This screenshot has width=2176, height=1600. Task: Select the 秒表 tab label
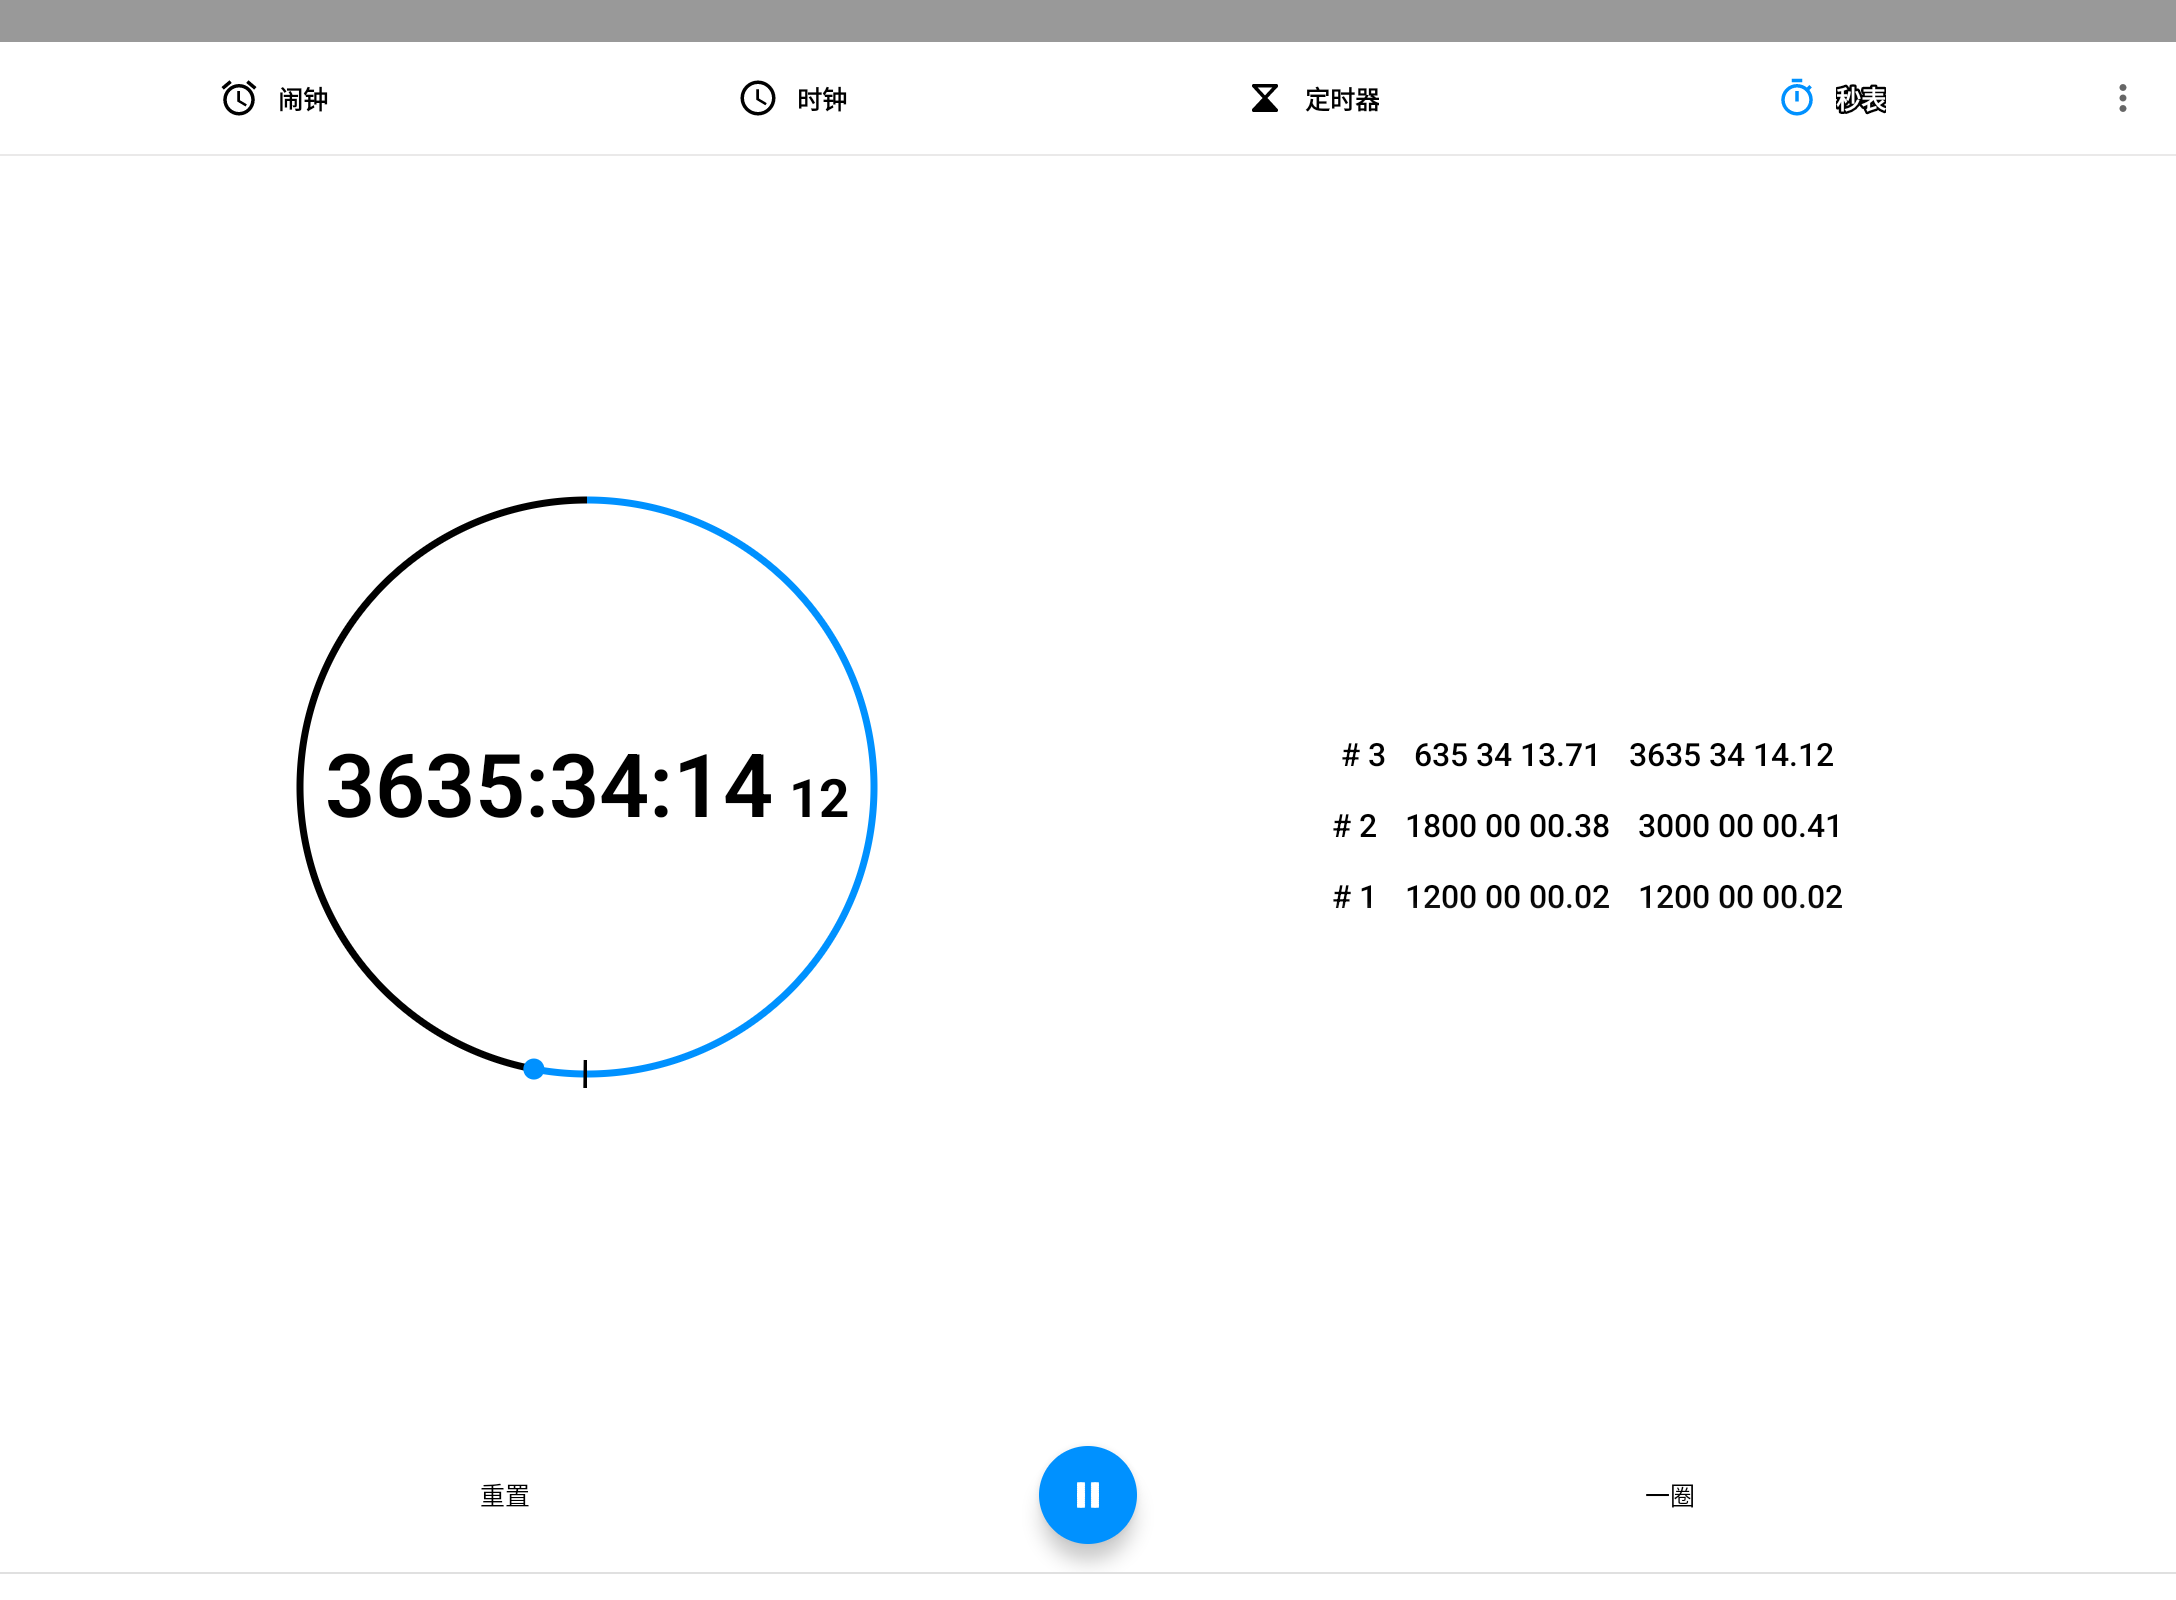coord(1861,99)
